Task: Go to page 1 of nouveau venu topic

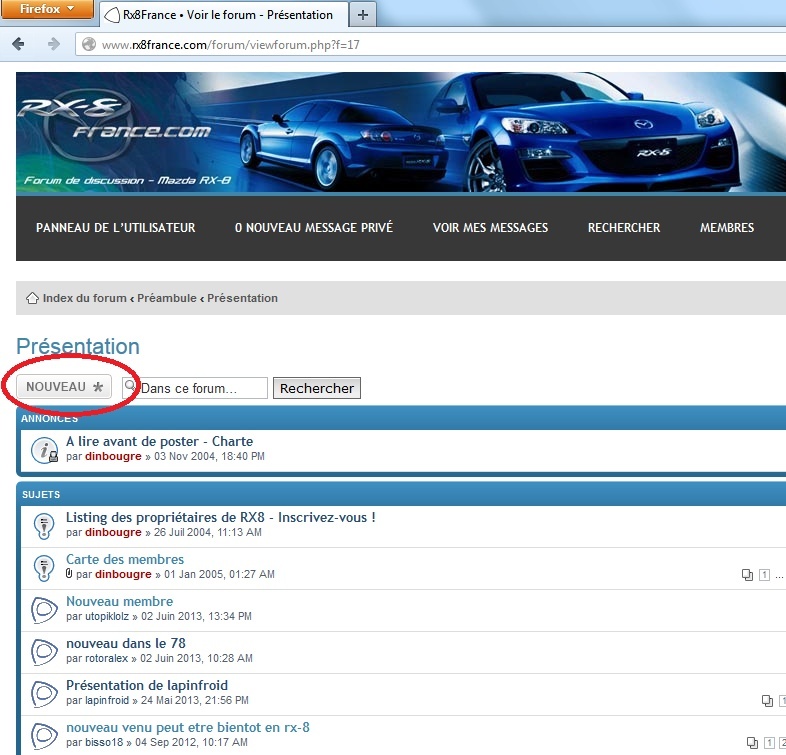Action: point(769,743)
